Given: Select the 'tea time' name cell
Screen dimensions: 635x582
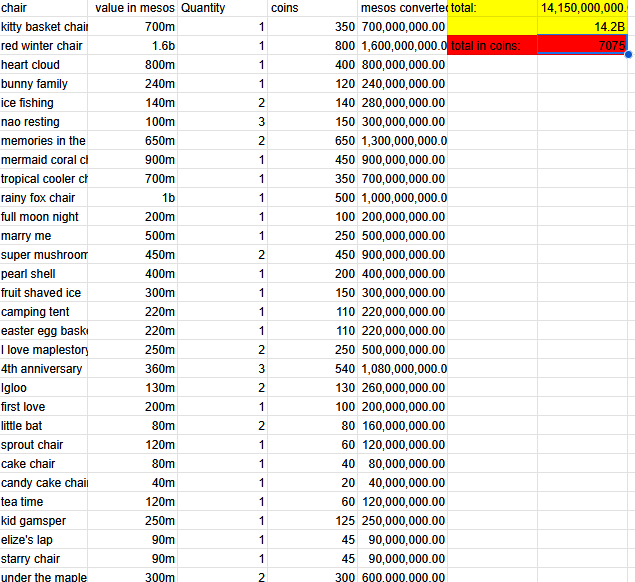Looking at the screenshot, I should click(44, 502).
